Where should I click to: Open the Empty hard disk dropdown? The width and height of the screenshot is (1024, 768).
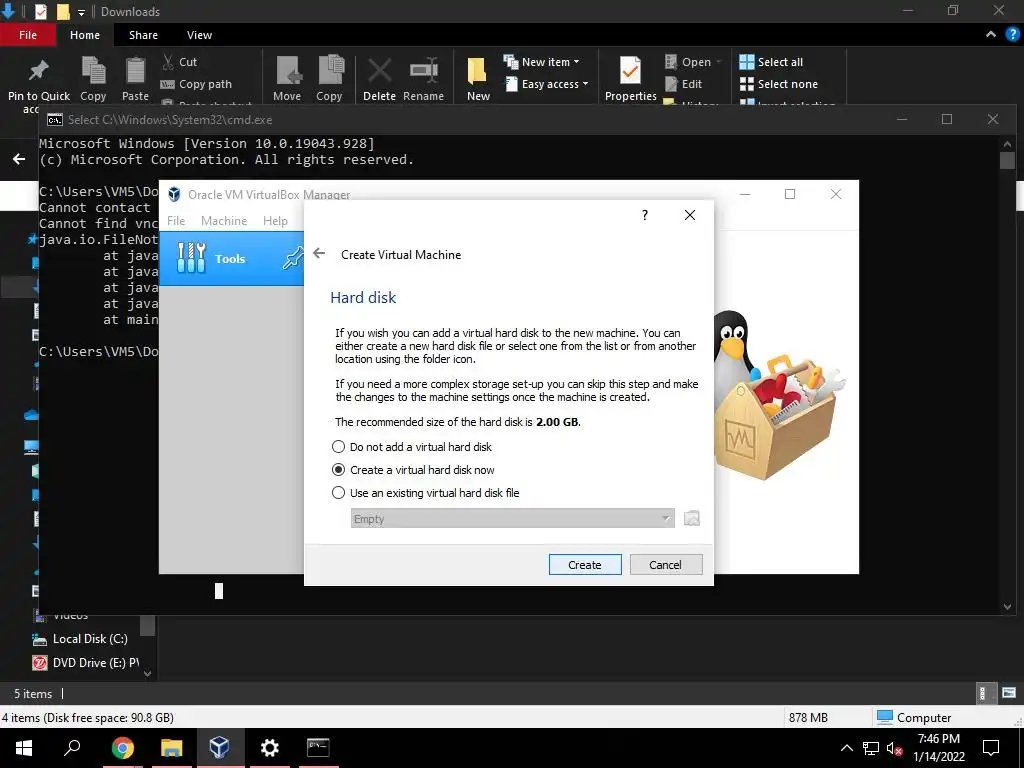(x=513, y=519)
